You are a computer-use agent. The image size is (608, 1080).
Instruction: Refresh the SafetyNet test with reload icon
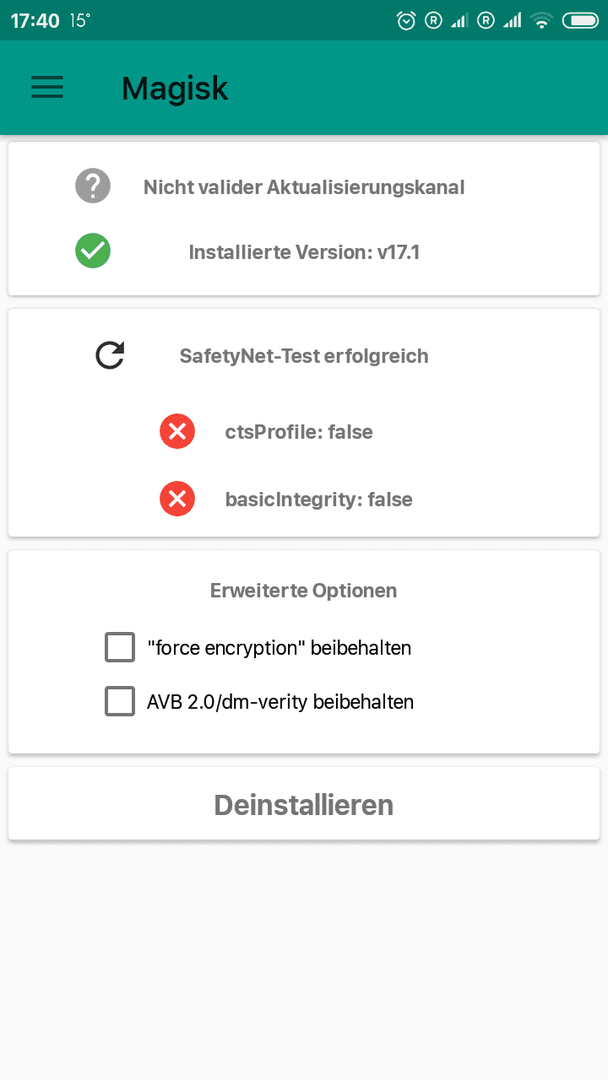110,356
